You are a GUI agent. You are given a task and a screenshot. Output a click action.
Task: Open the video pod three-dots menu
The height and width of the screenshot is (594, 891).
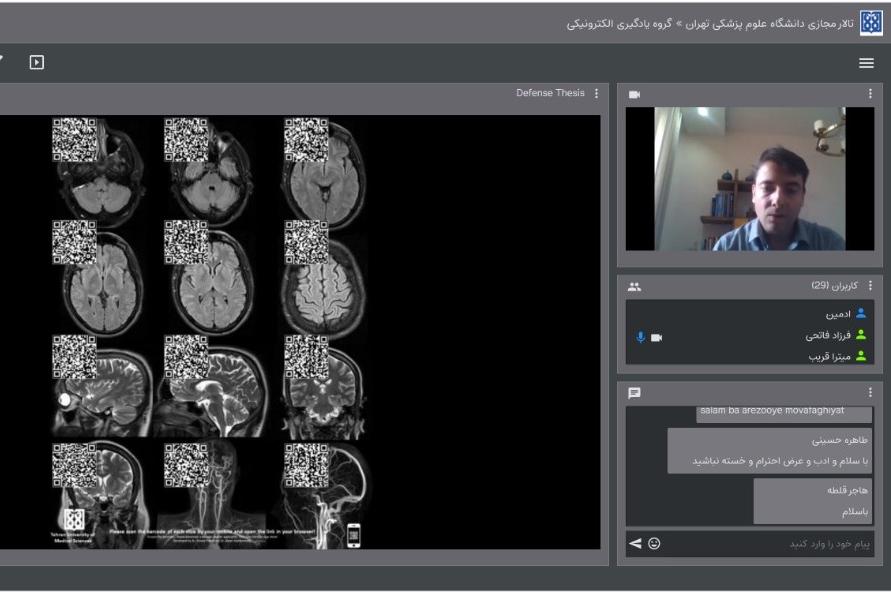(870, 94)
